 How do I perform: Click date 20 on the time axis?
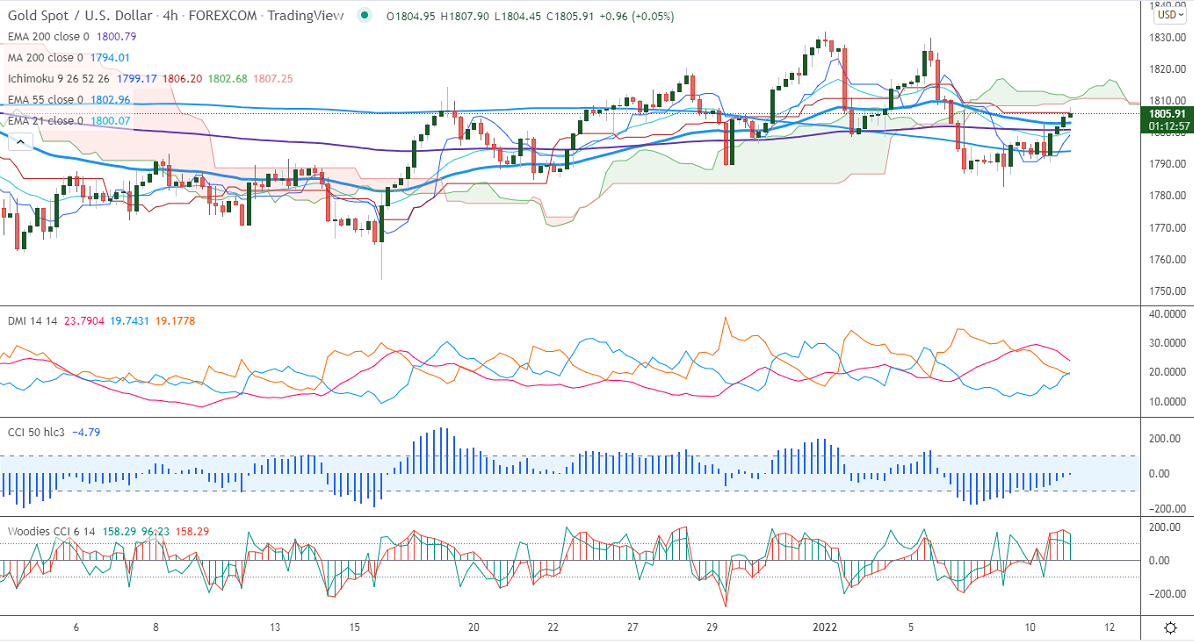474,628
